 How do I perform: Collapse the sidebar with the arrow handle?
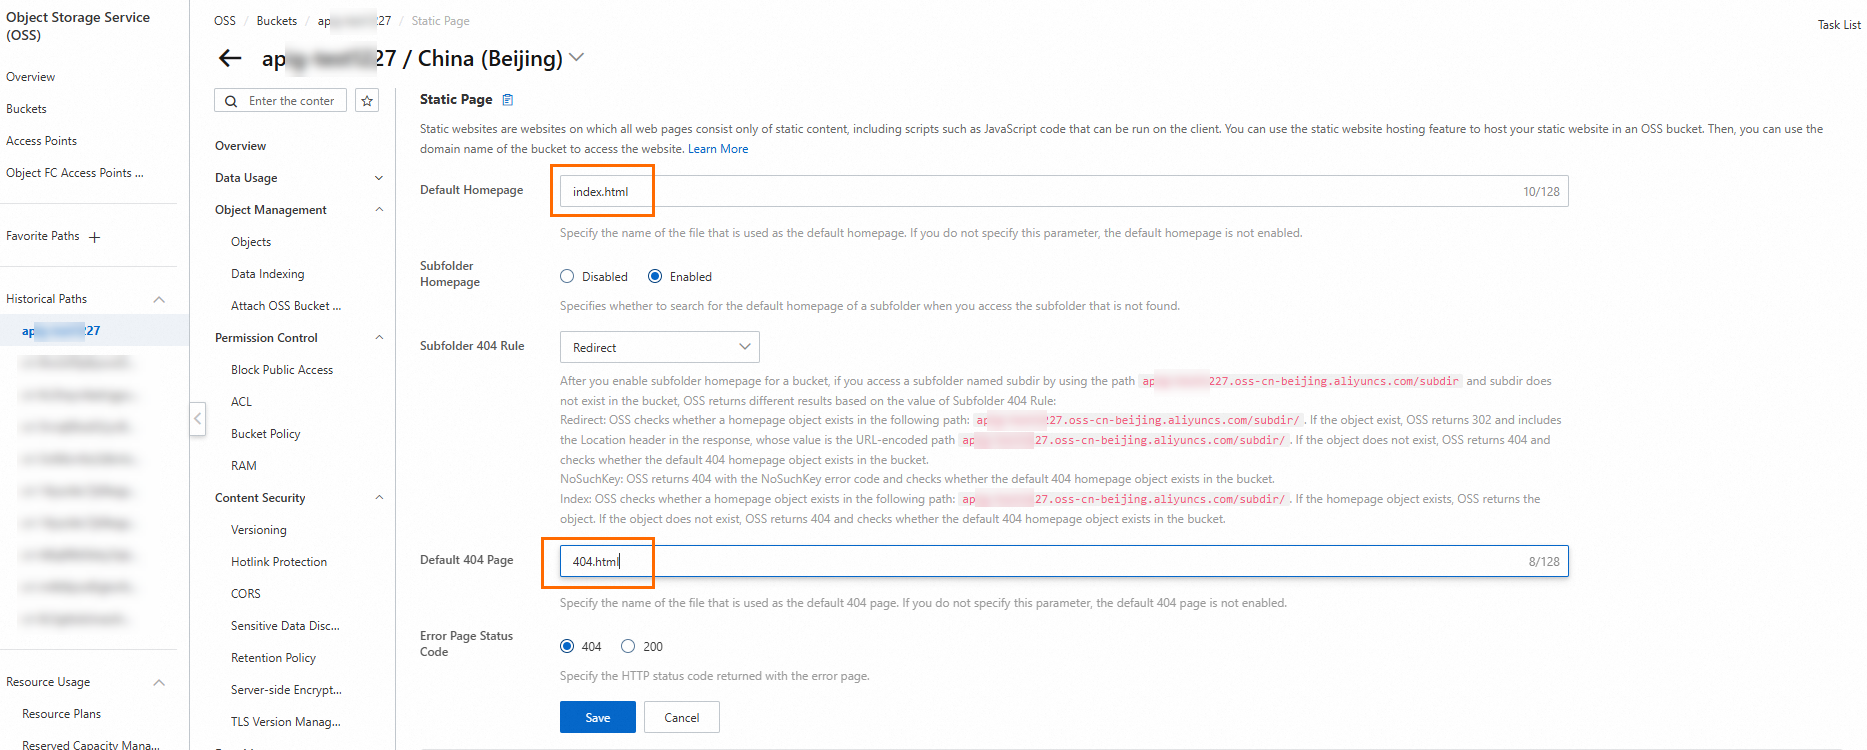pyautogui.click(x=198, y=419)
